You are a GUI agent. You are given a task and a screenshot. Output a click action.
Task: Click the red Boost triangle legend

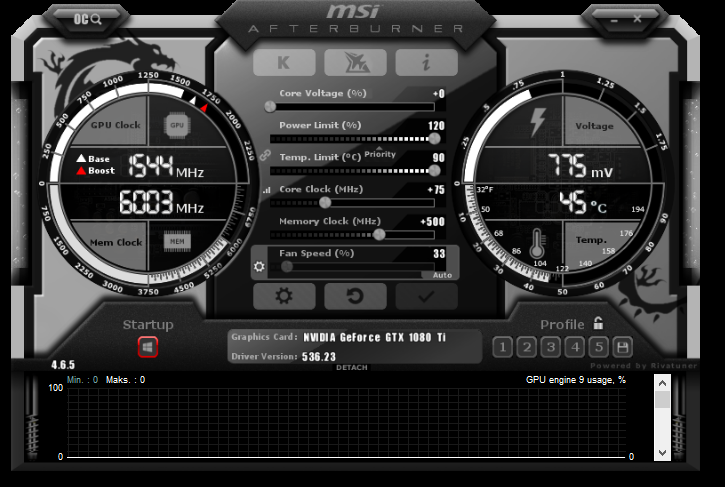pyautogui.click(x=81, y=171)
